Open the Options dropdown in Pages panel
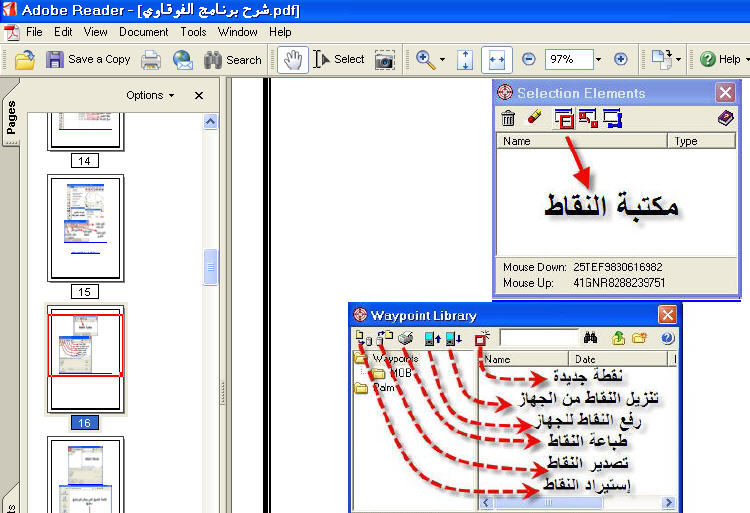The height and width of the screenshot is (513, 750). 150,95
